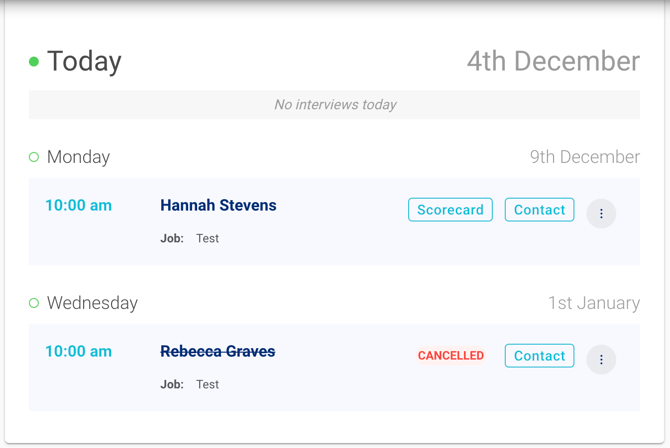Open three-dot menu for Rebecca Graves interview
Image resolution: width=670 pixels, height=448 pixels.
point(601,360)
